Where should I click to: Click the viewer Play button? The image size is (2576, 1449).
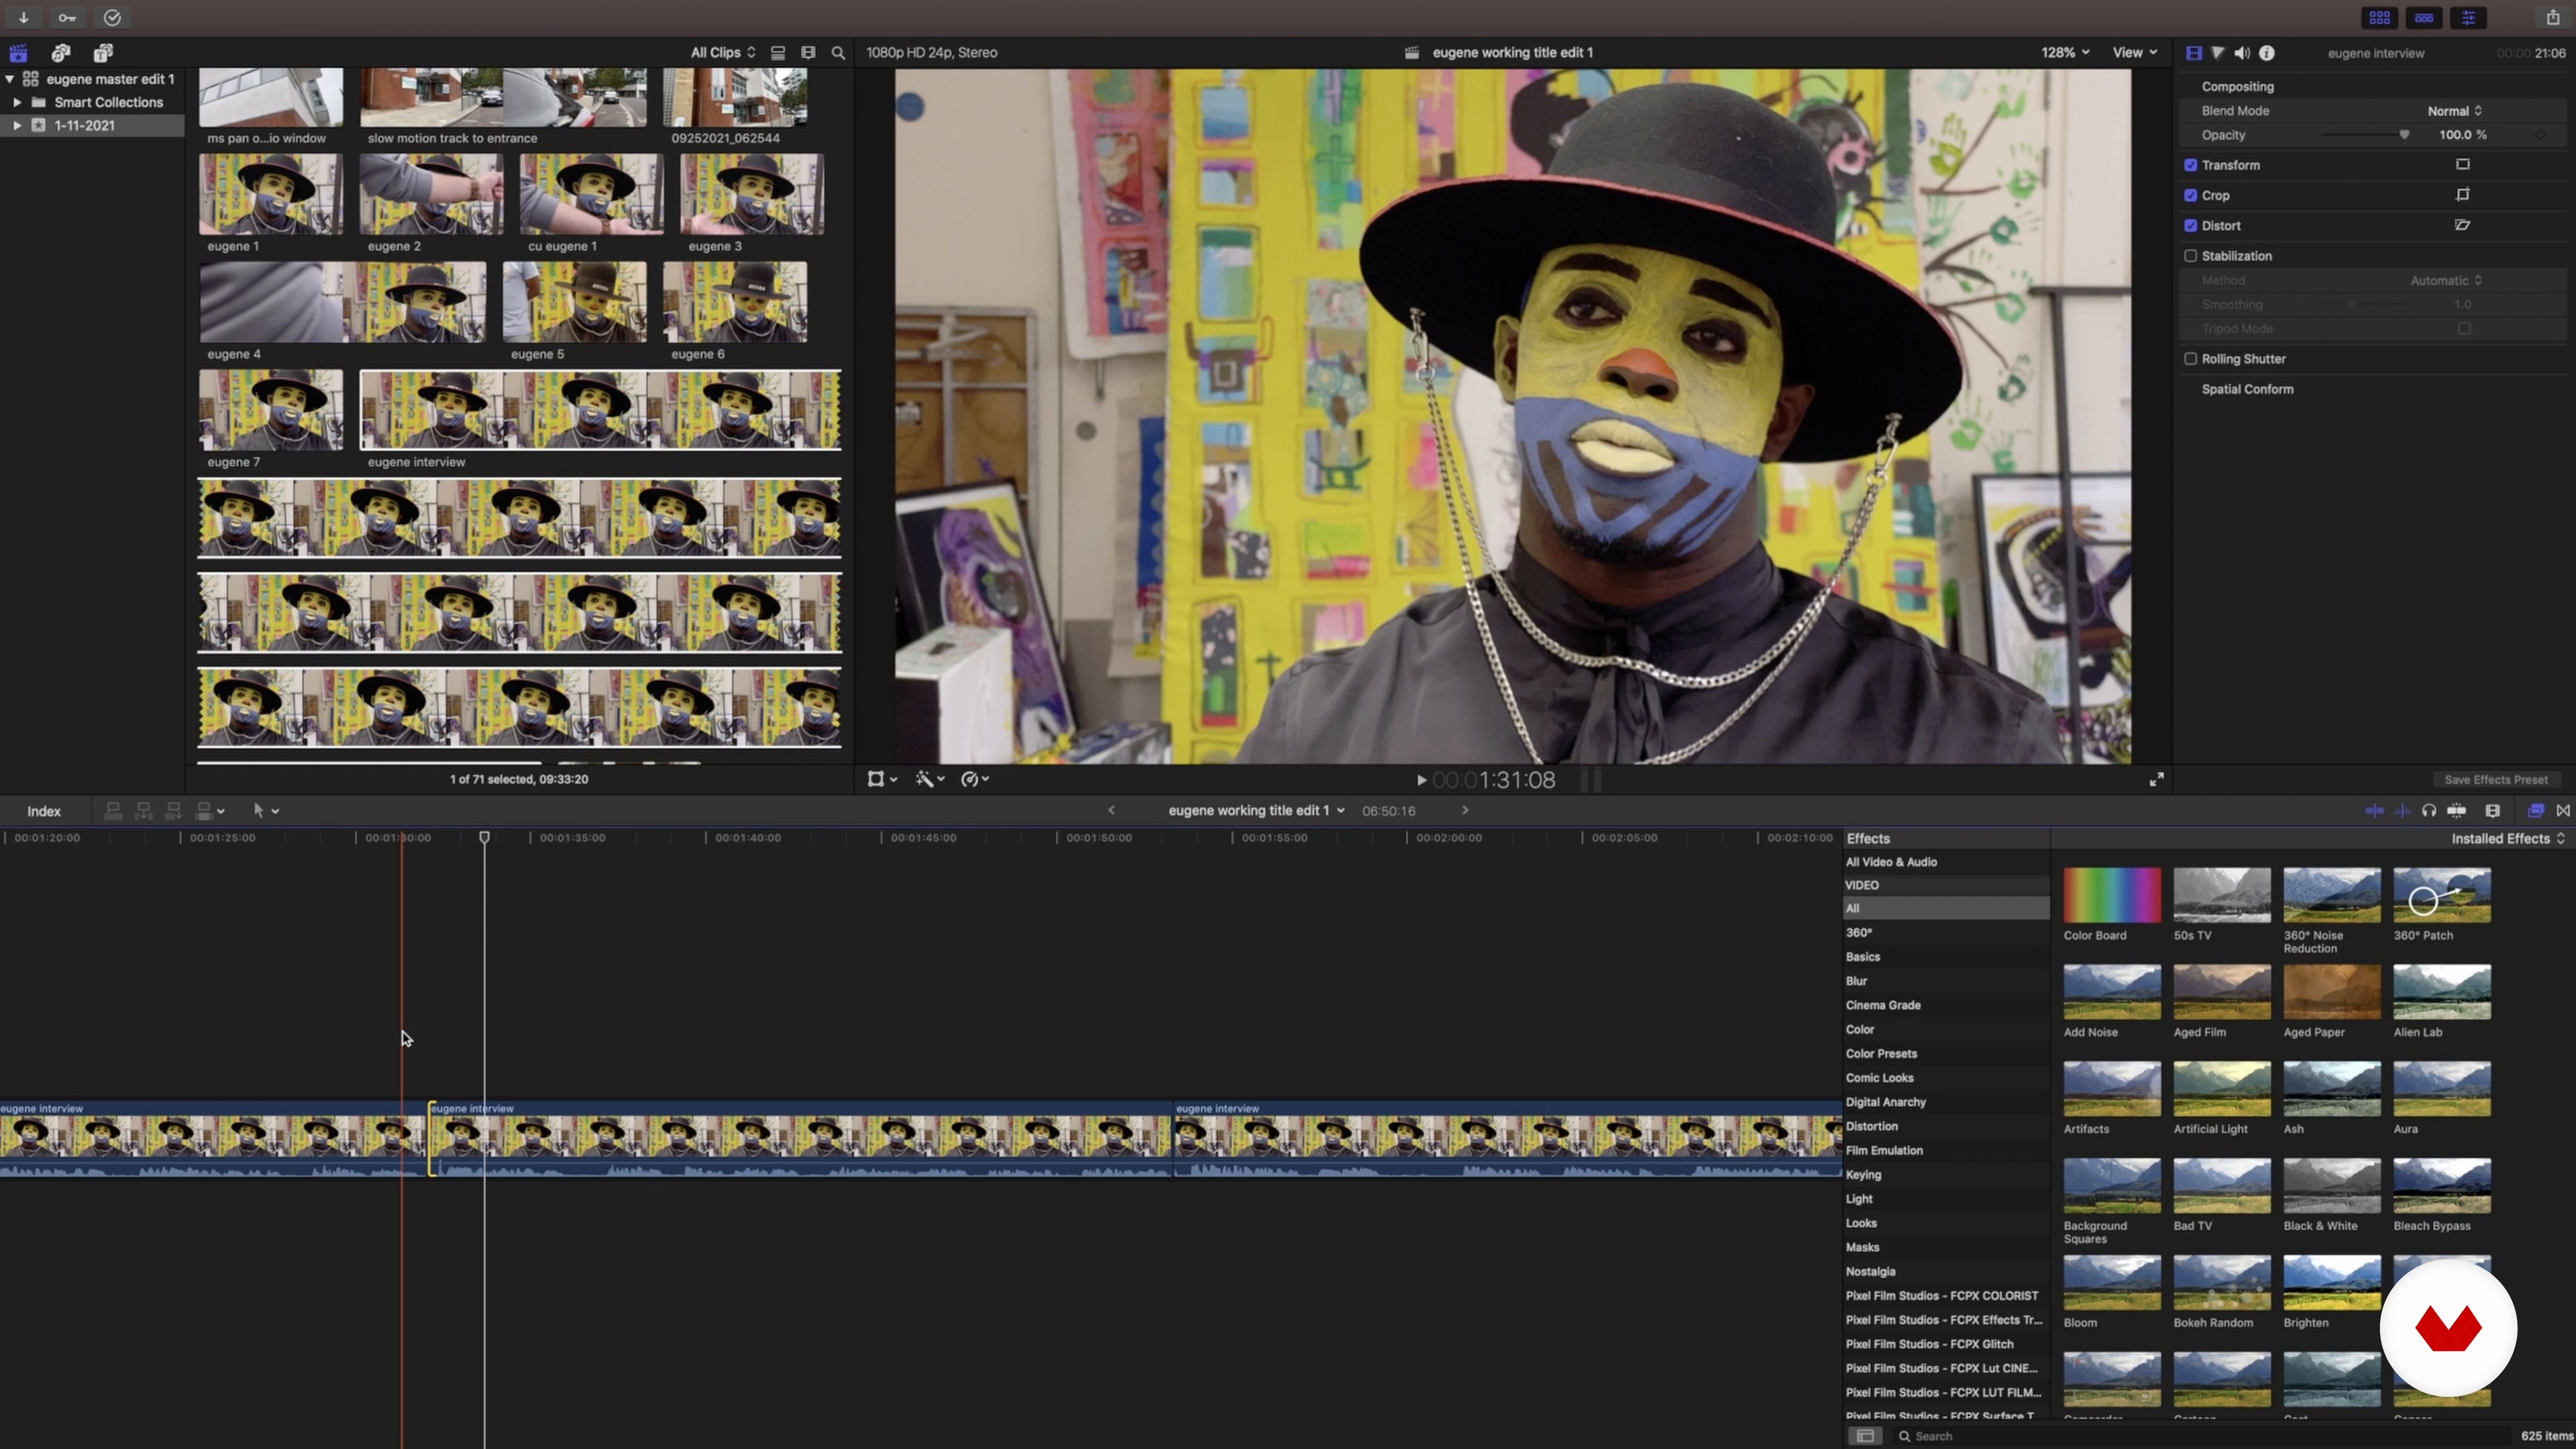tap(1421, 780)
